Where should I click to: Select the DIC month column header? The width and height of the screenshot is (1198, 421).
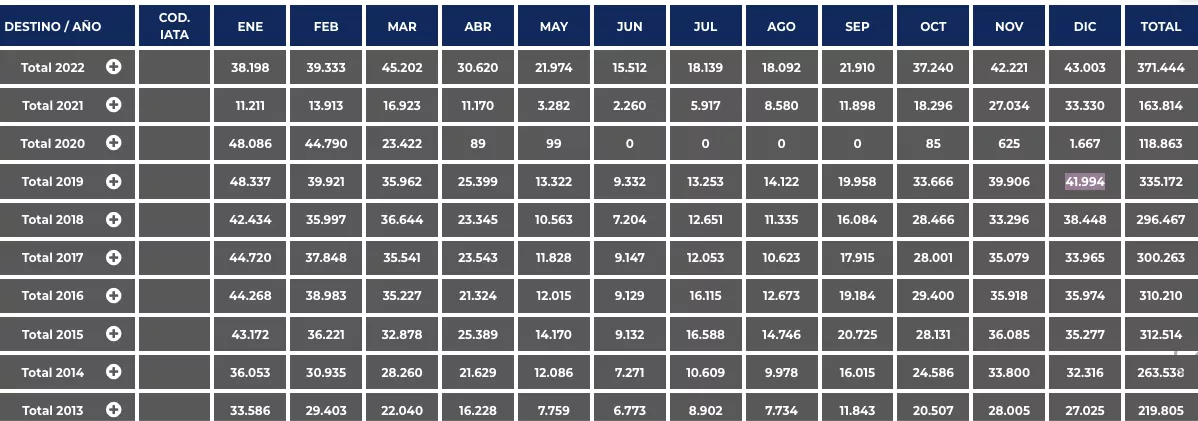tap(1085, 27)
